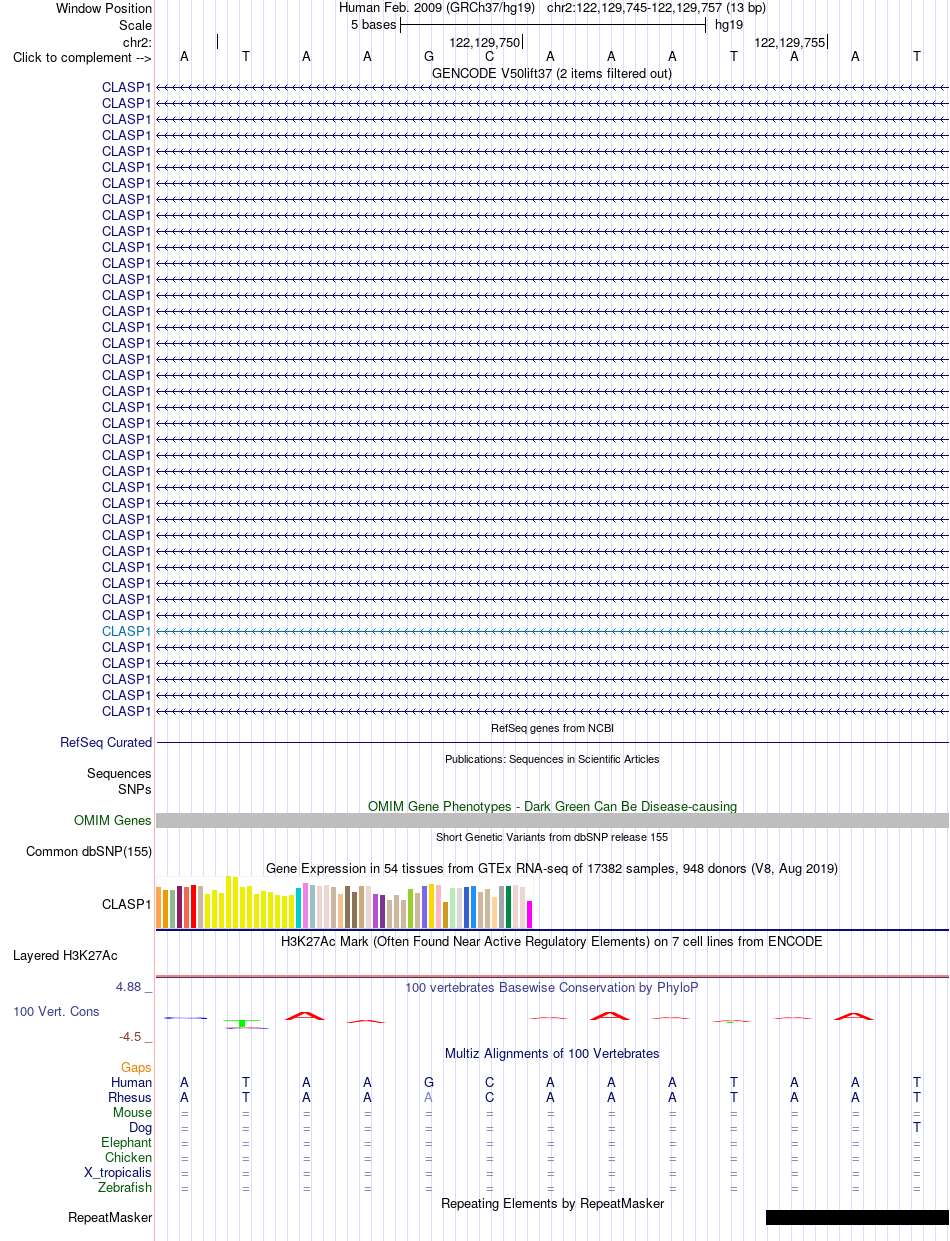This screenshot has width=950, height=1241.
Task: Click the Common dbSNP(155) label
Action: click(89, 852)
